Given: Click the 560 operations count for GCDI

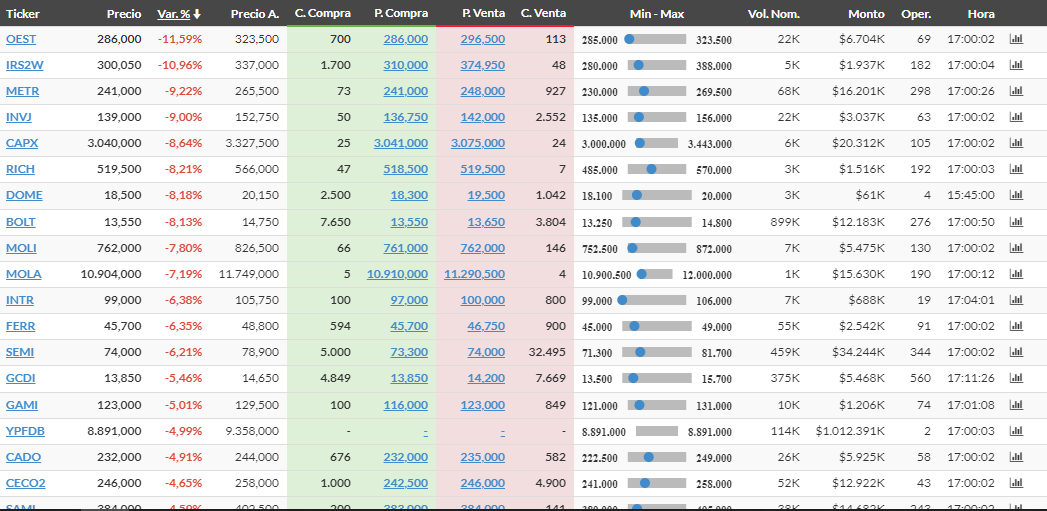Looking at the screenshot, I should (x=921, y=379).
